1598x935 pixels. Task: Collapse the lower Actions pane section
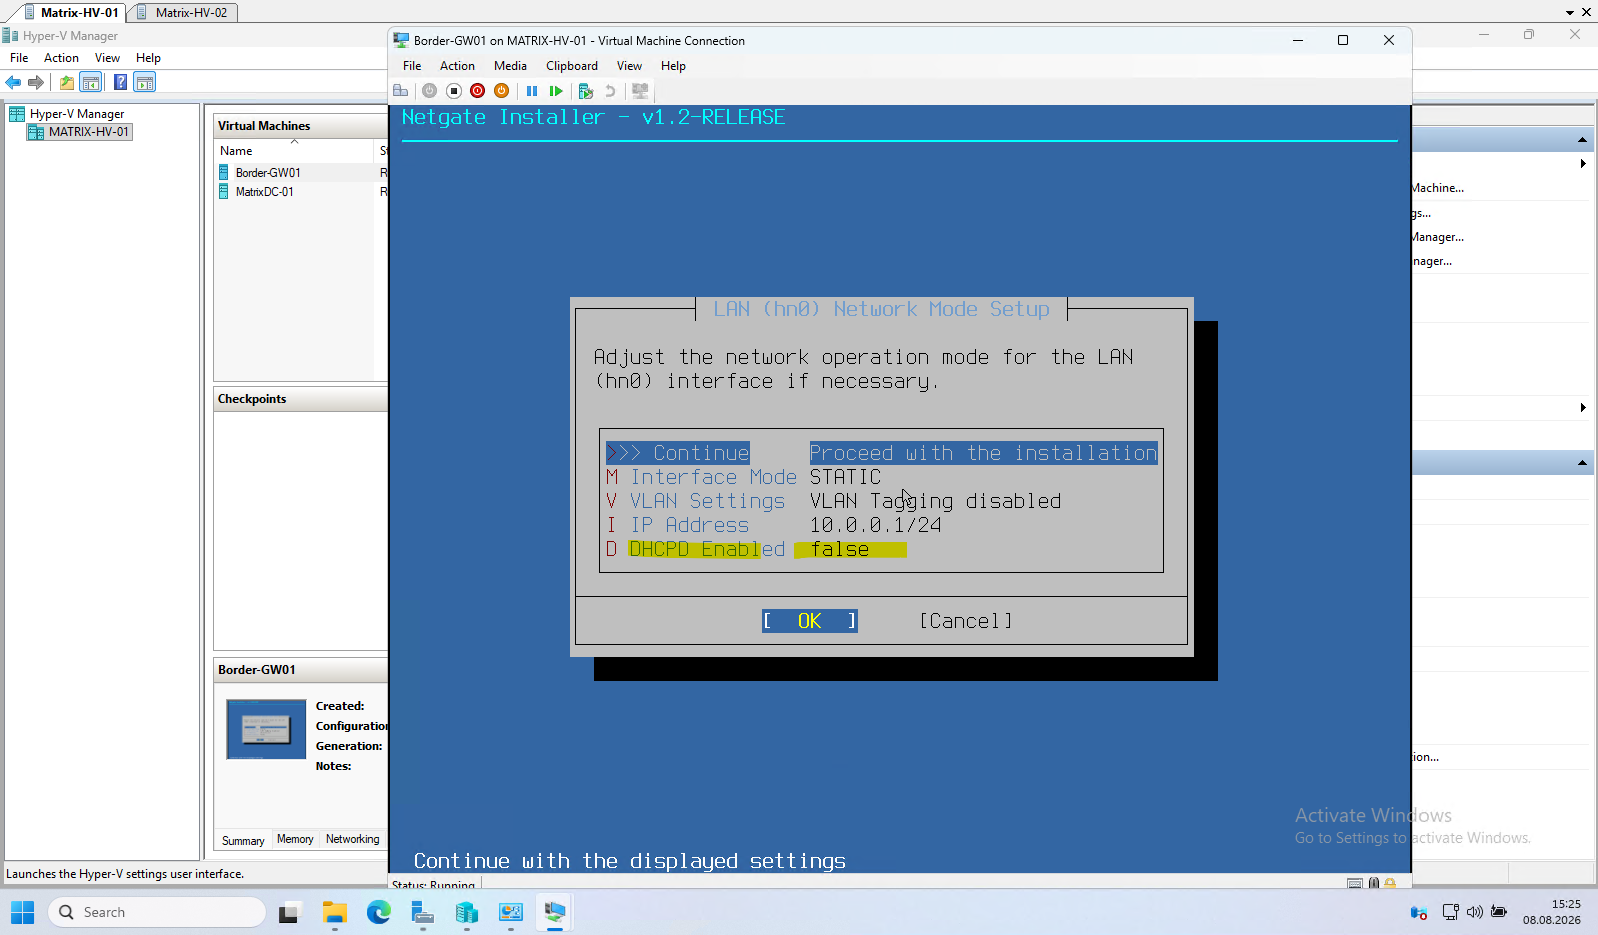[x=1582, y=463]
